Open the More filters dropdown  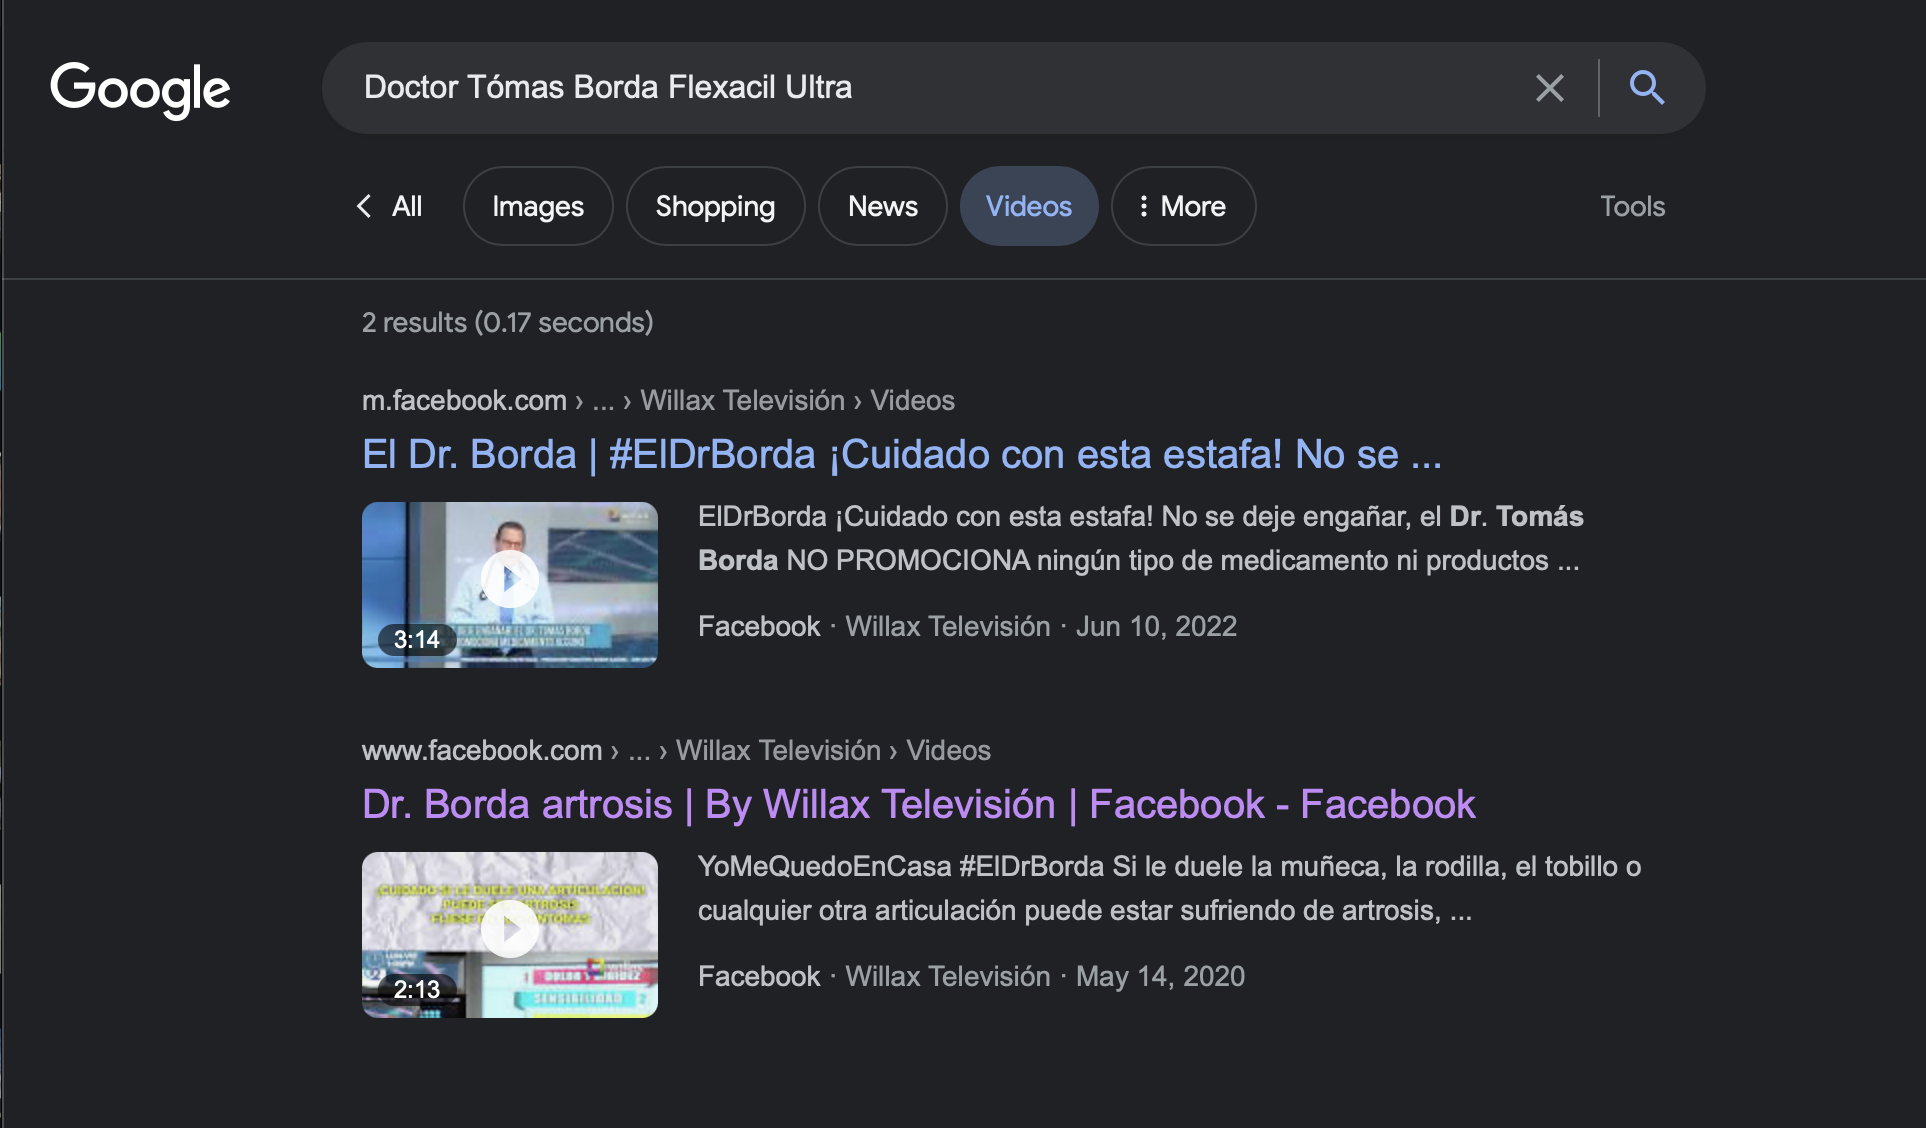(1183, 206)
